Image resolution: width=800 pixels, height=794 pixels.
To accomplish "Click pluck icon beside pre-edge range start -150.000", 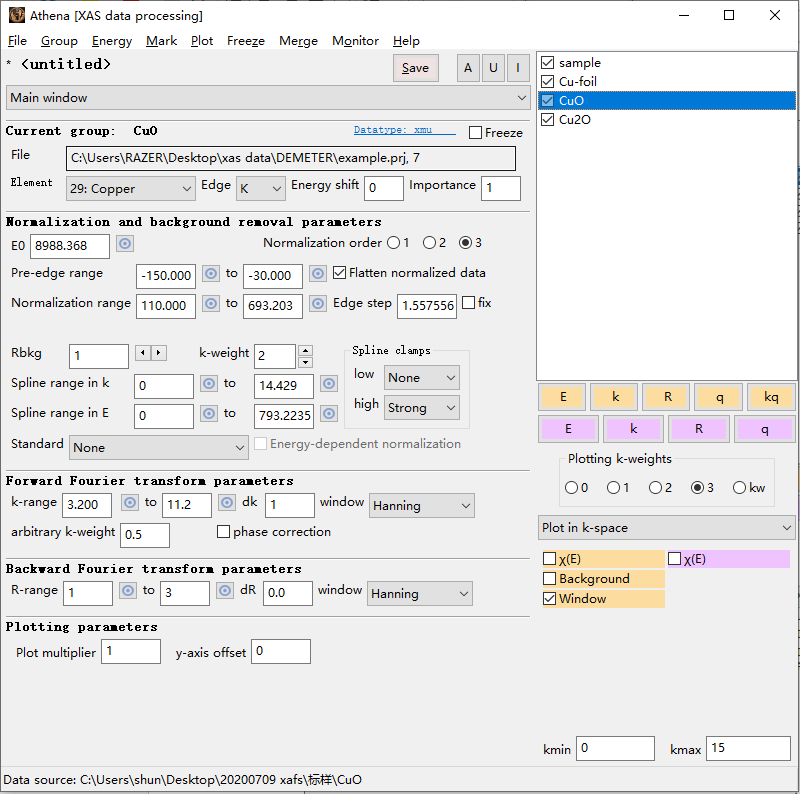I will (x=211, y=274).
